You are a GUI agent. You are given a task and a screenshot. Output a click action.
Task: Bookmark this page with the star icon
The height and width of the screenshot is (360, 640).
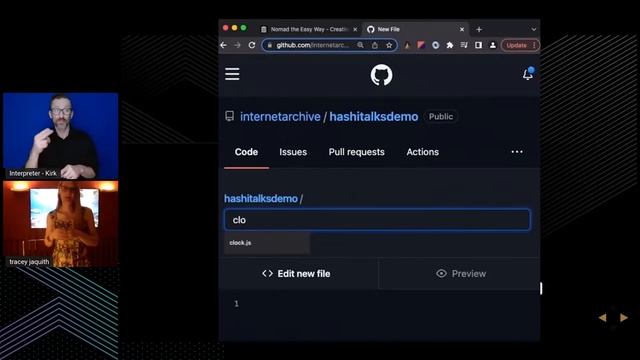pos(389,45)
